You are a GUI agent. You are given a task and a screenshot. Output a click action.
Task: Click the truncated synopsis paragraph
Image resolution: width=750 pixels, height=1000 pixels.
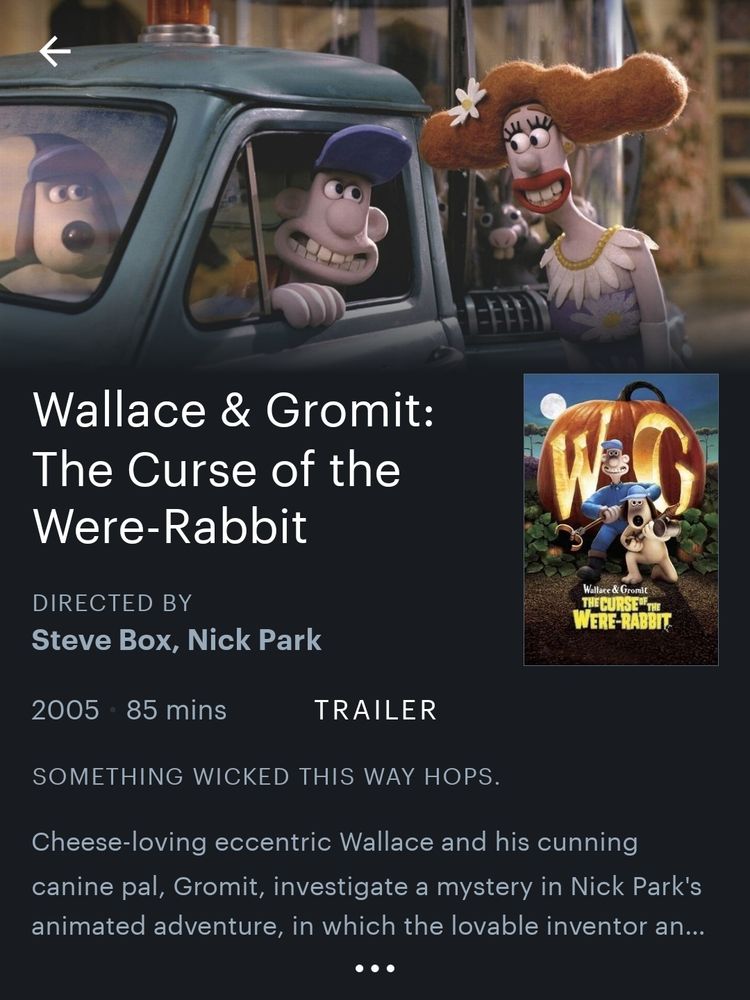[367, 884]
